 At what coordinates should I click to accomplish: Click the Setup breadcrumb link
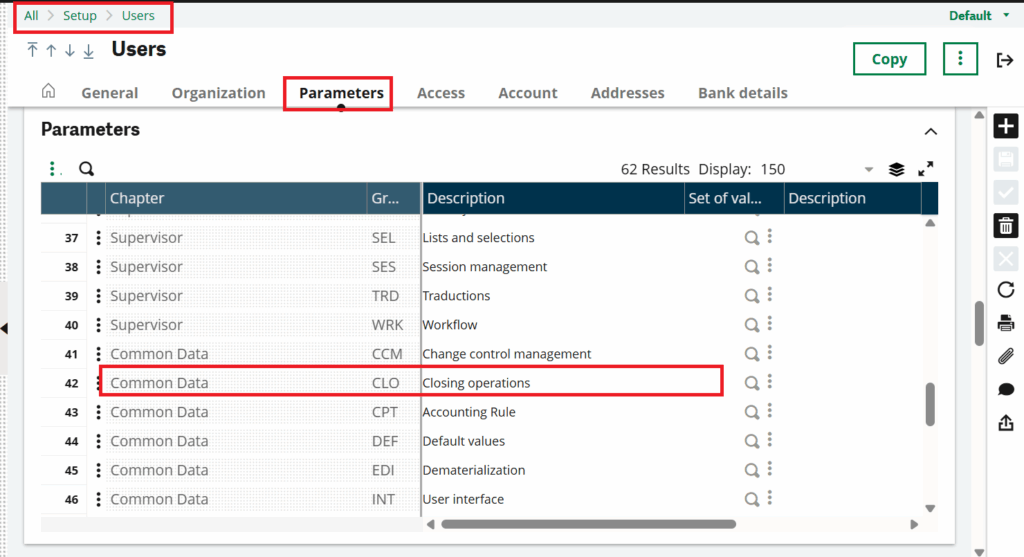80,16
